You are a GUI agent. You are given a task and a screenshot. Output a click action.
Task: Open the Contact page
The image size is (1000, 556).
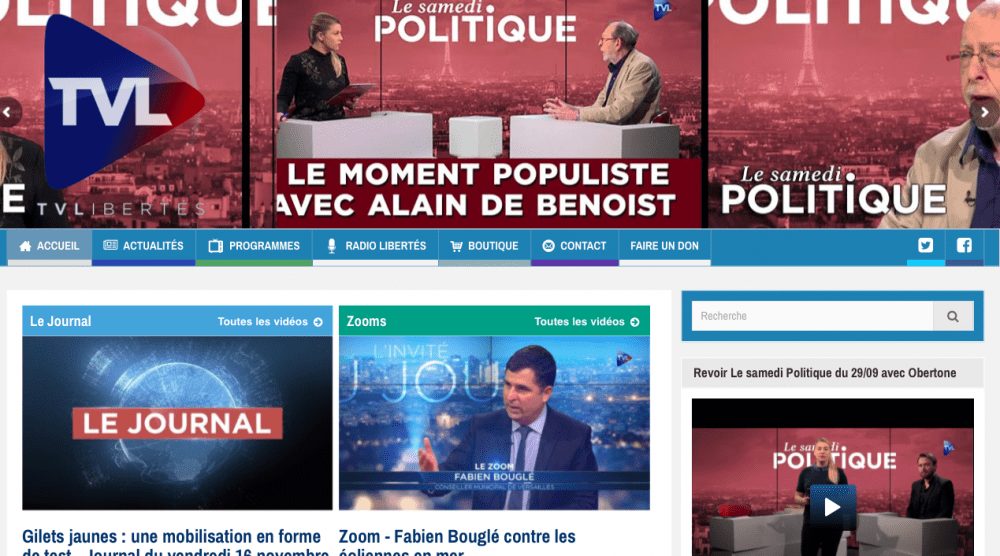coord(575,246)
